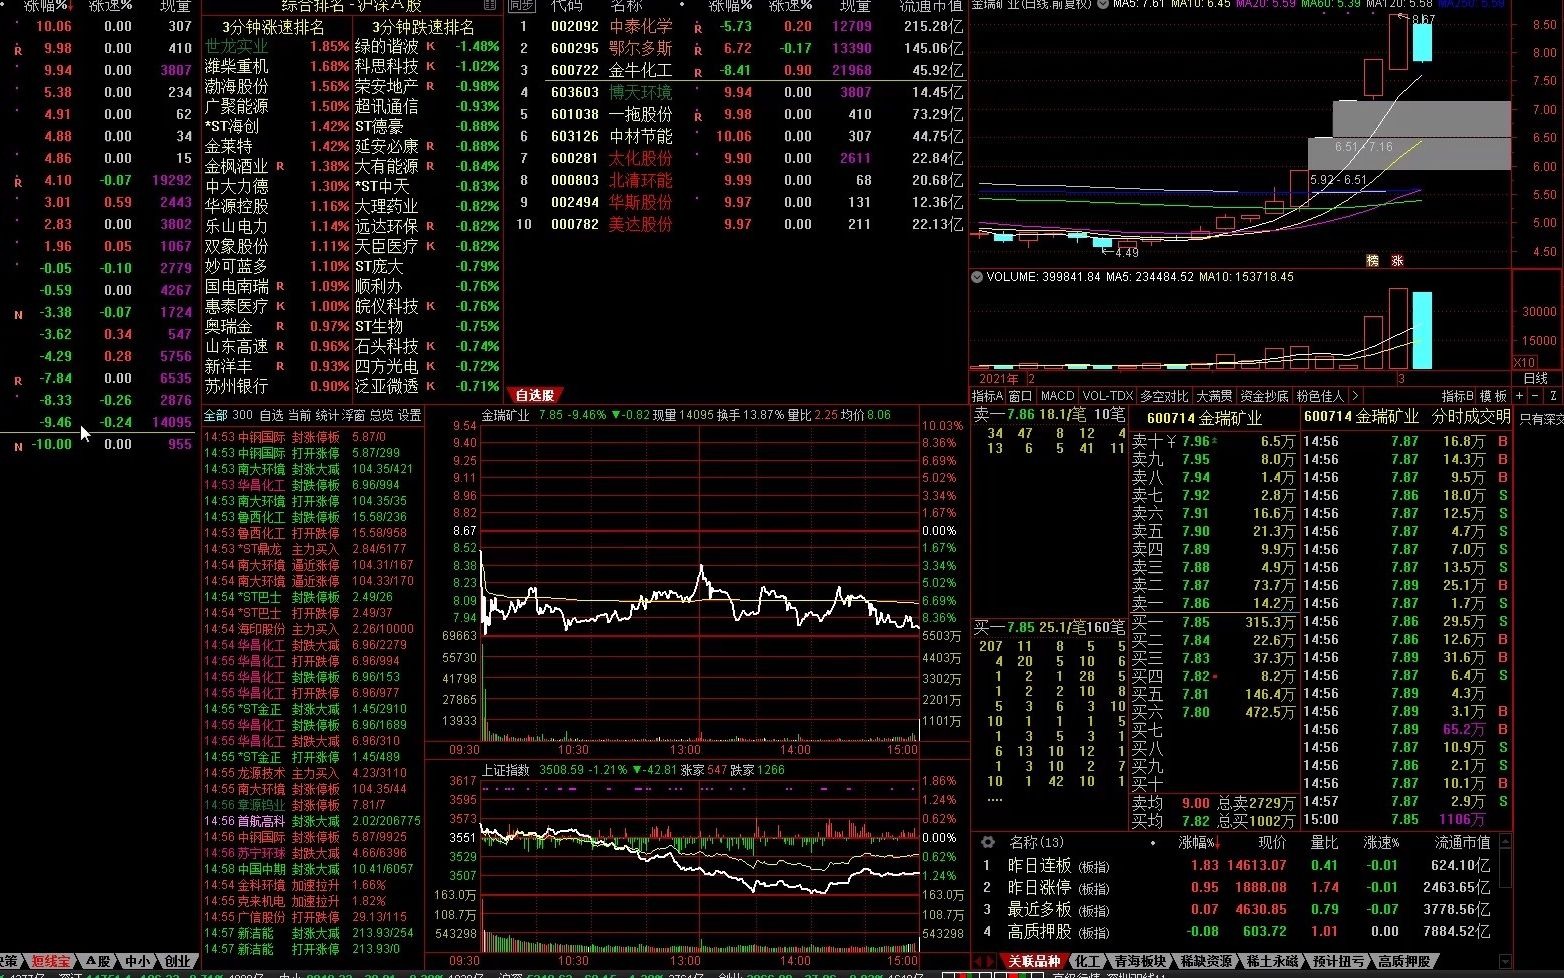Sort by 涨幅% column in related list
Viewport: 1564px width, 978px height.
pos(1200,843)
